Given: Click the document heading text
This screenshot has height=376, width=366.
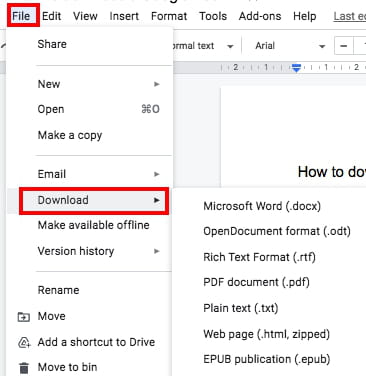Looking at the screenshot, I should click(332, 172).
